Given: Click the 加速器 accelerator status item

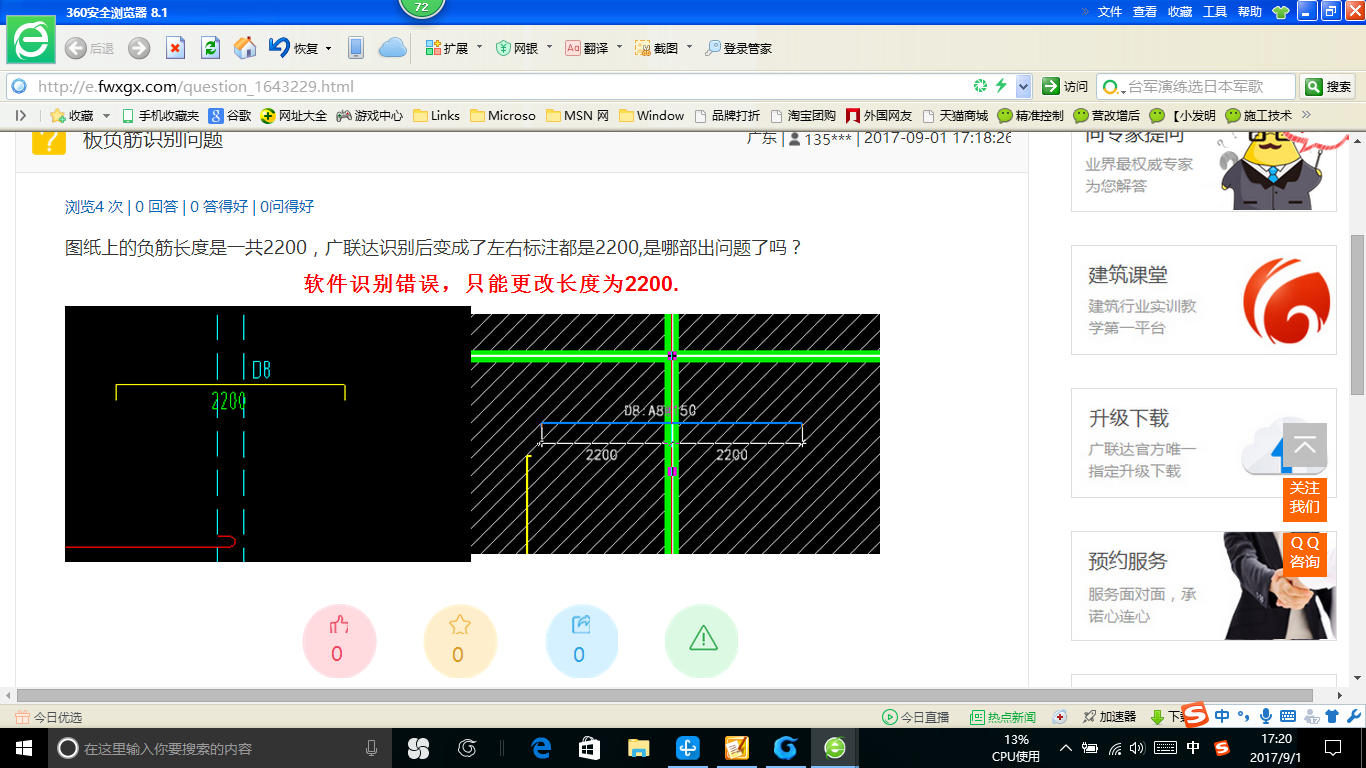Looking at the screenshot, I should click(x=1109, y=717).
